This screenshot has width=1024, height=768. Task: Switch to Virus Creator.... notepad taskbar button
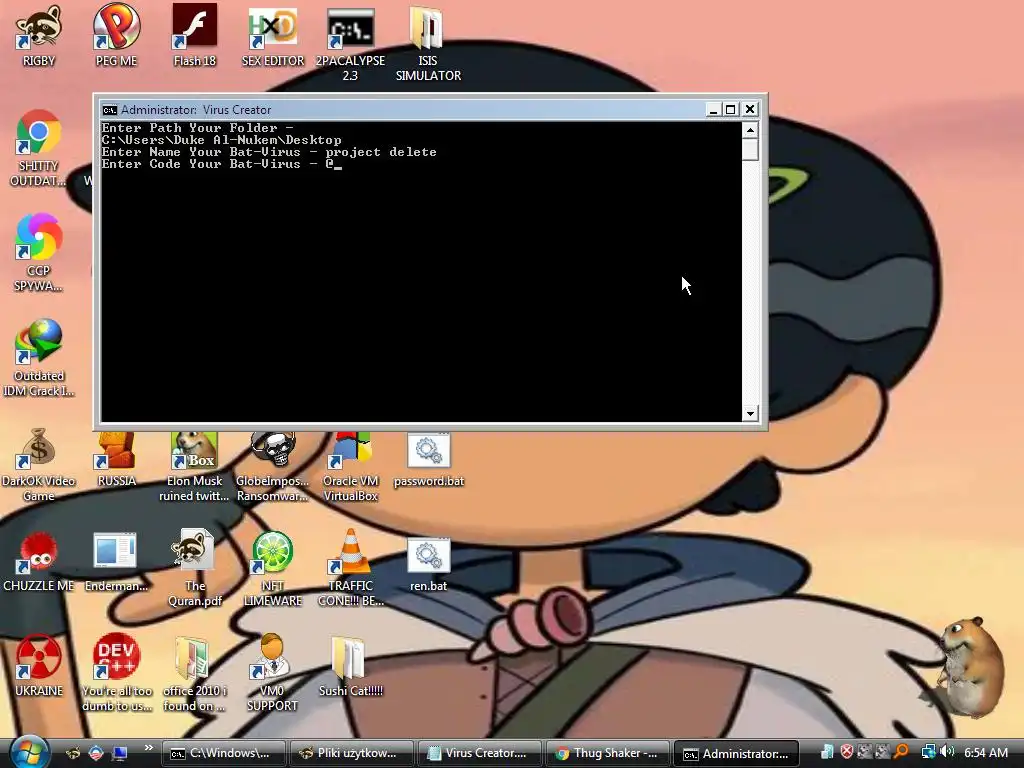click(x=480, y=754)
